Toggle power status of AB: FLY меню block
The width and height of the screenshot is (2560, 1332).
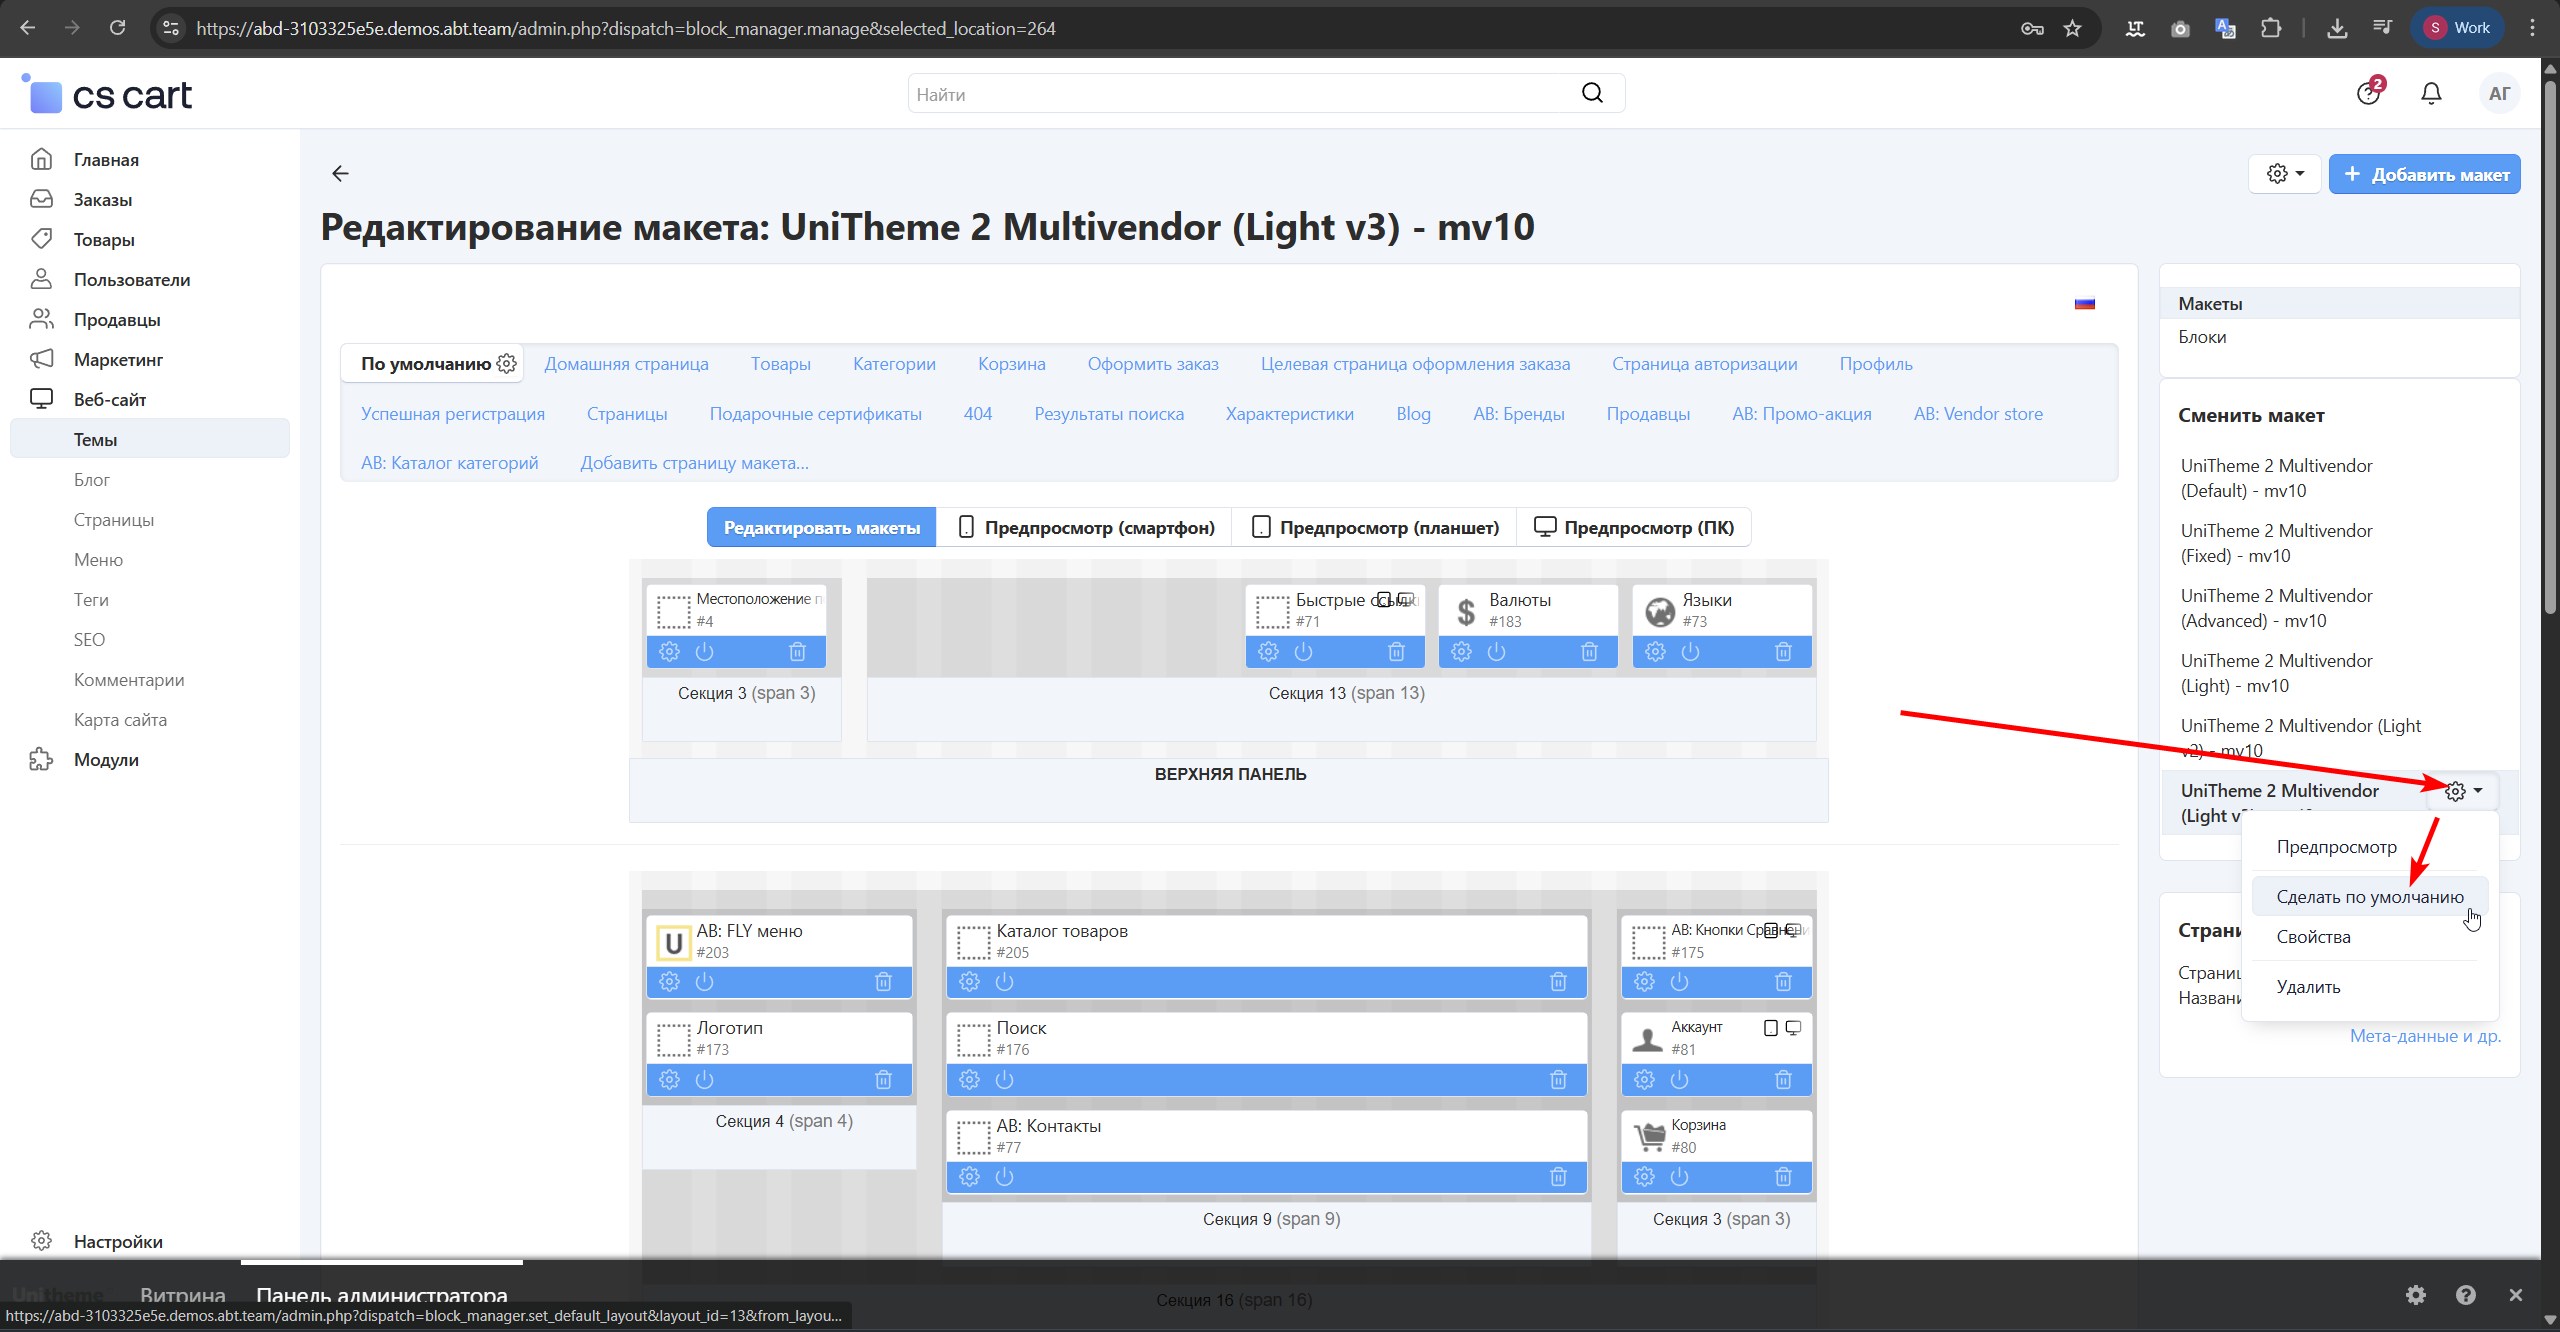pos(705,982)
